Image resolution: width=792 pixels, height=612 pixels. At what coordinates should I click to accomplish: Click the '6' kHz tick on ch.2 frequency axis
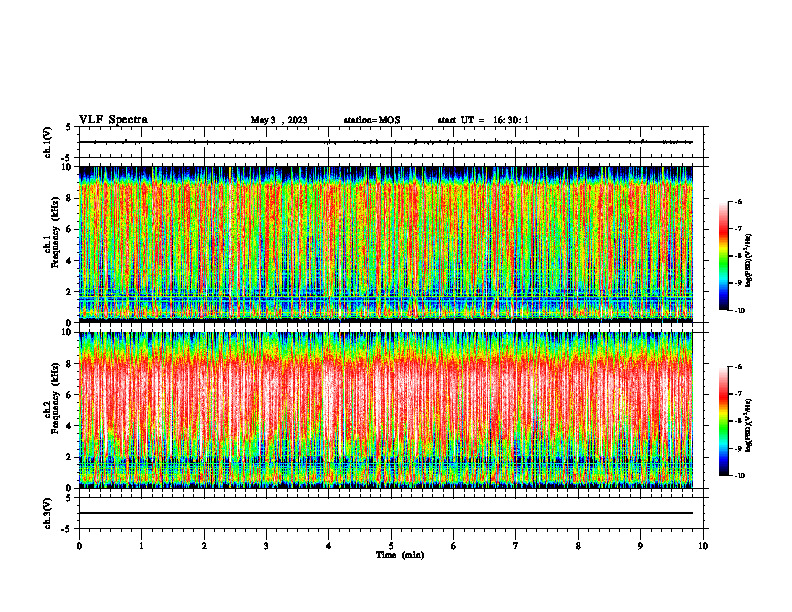(x=69, y=395)
